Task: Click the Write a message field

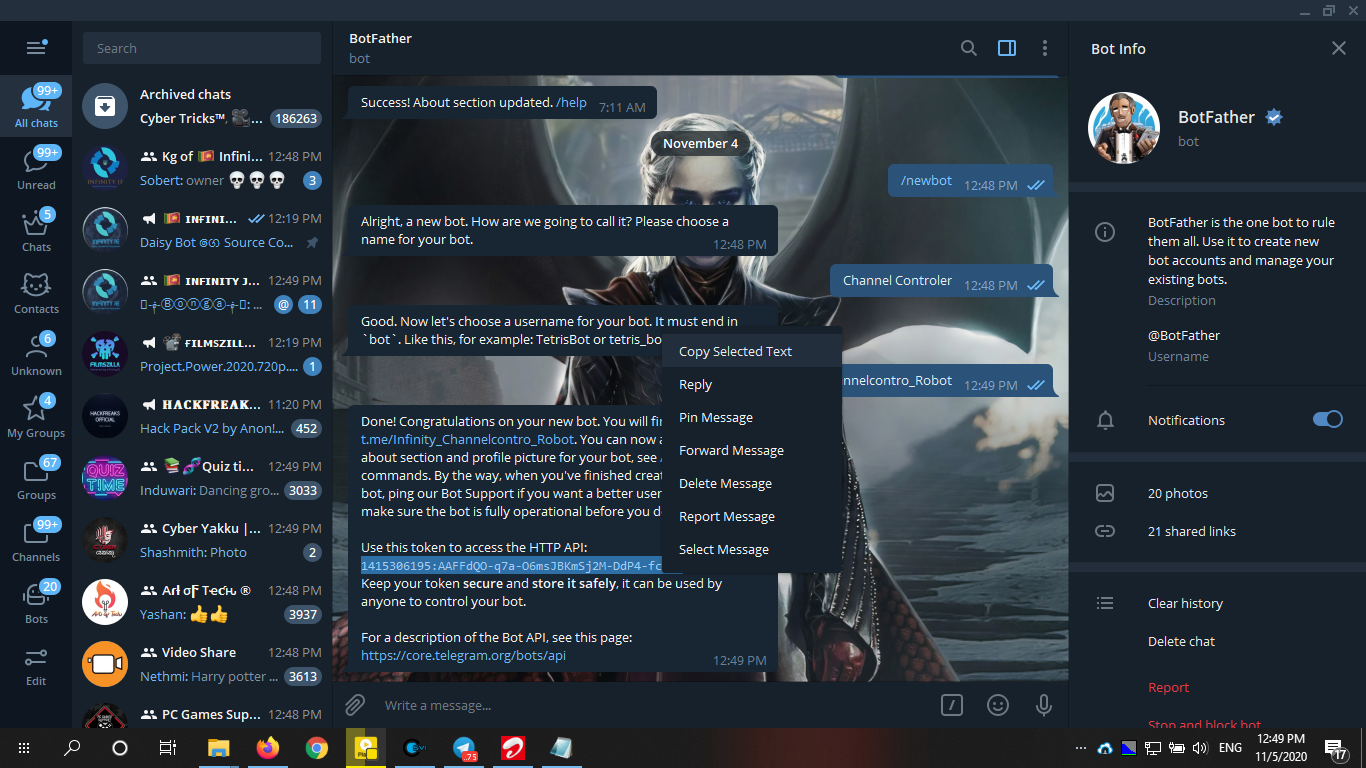Action: (x=655, y=705)
